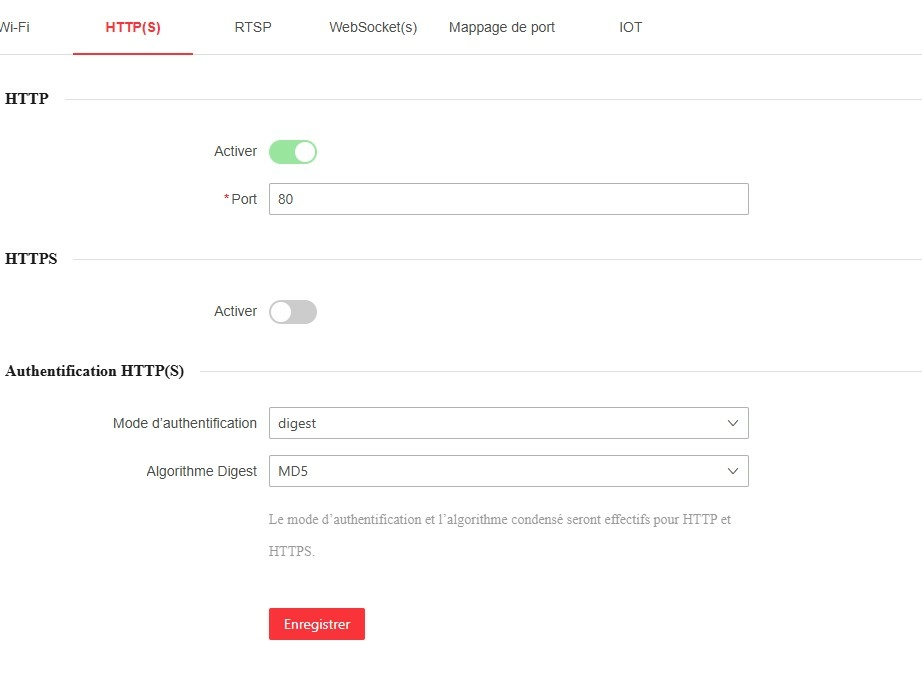Click the HTTPS section heading

(x=31, y=259)
